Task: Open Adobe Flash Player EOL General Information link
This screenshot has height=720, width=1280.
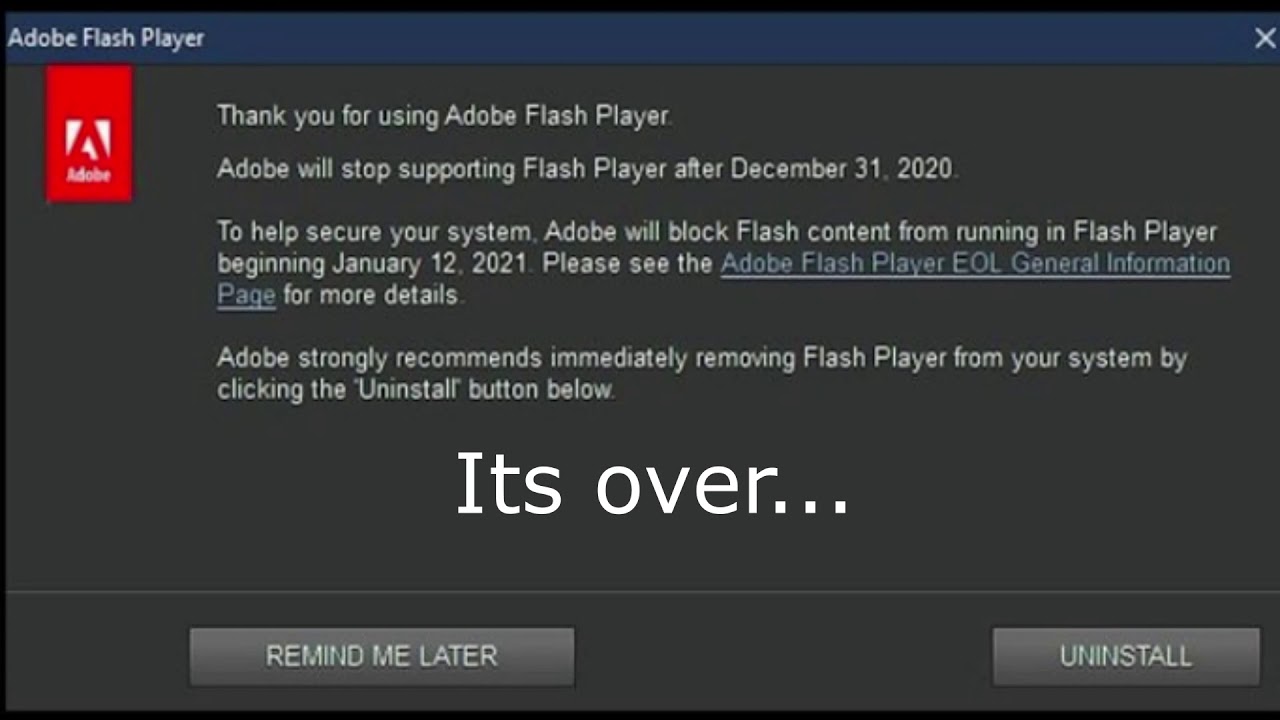Action: pyautogui.click(x=975, y=264)
